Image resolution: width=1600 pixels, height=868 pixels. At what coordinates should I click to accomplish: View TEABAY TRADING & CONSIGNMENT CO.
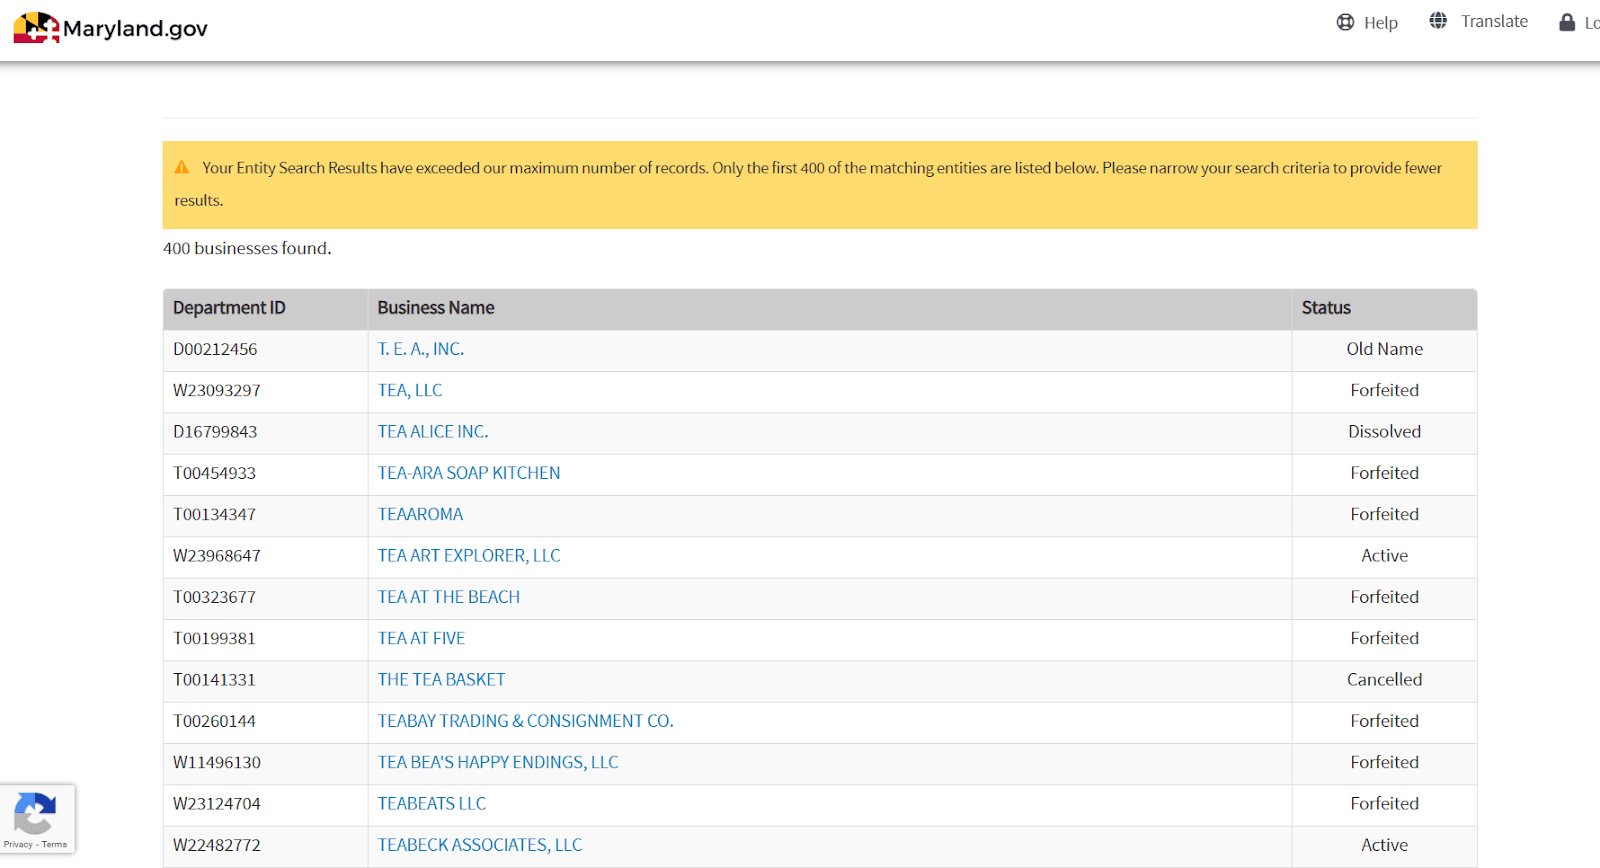click(525, 721)
